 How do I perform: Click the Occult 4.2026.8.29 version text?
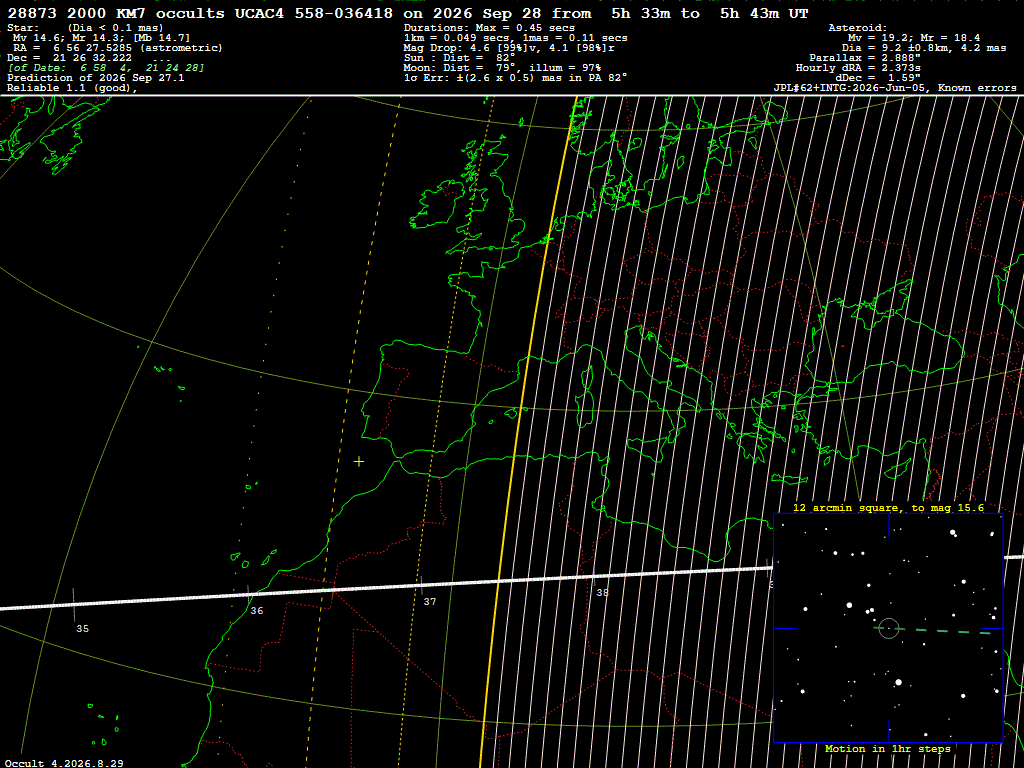[64, 763]
